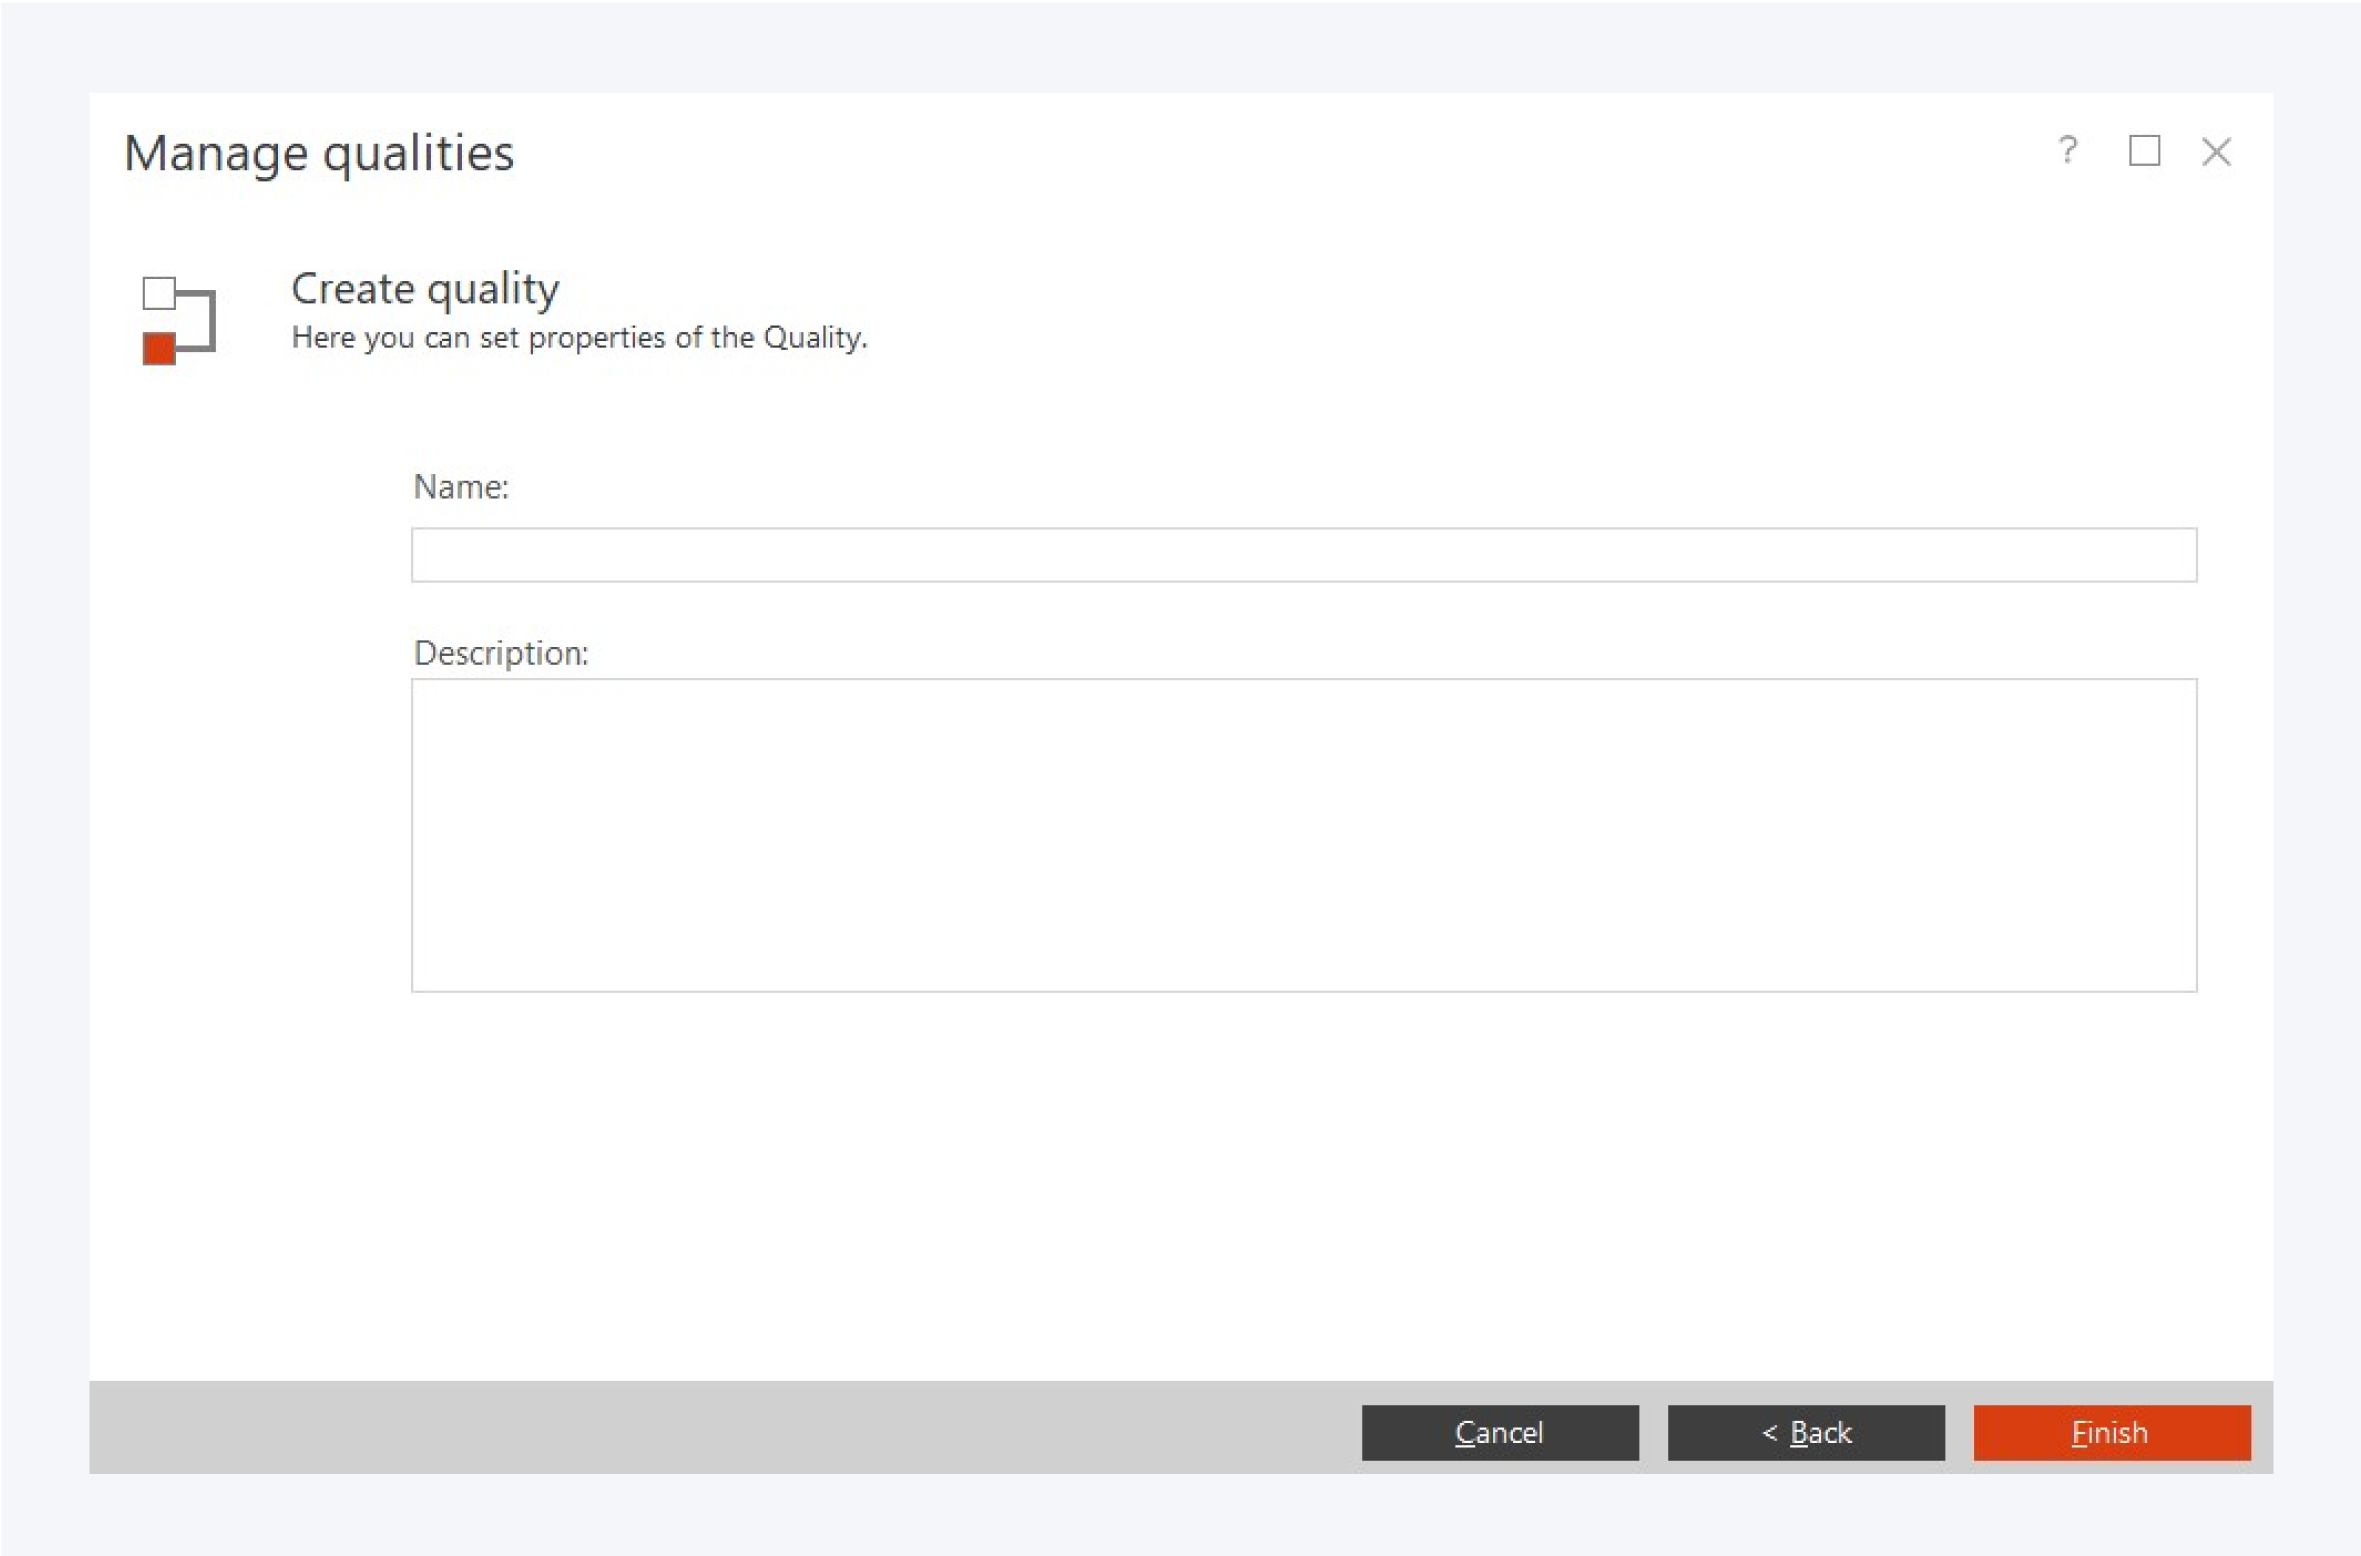Click the Name field label
The height and width of the screenshot is (1556, 2361).
(461, 487)
